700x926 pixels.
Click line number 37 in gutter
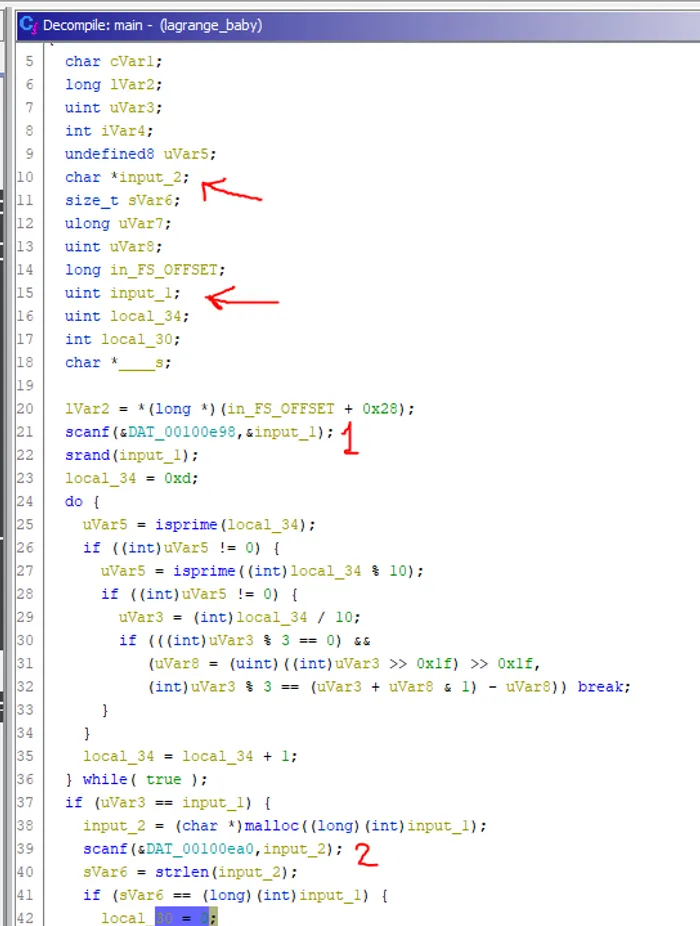[x=25, y=803]
